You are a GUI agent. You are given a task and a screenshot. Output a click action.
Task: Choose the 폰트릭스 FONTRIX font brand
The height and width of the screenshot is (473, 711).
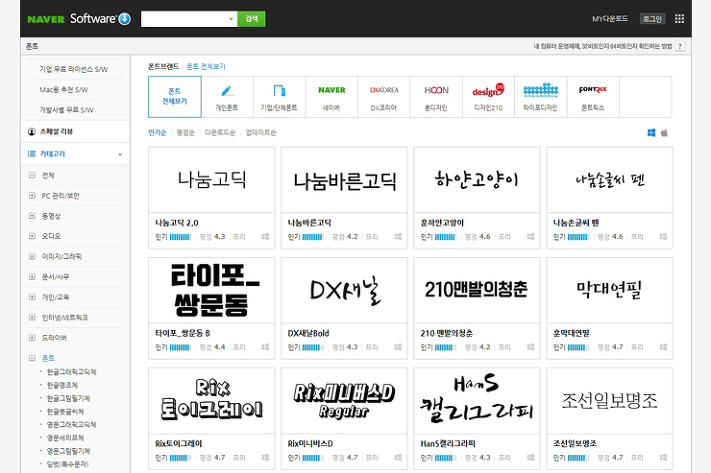(x=593, y=97)
